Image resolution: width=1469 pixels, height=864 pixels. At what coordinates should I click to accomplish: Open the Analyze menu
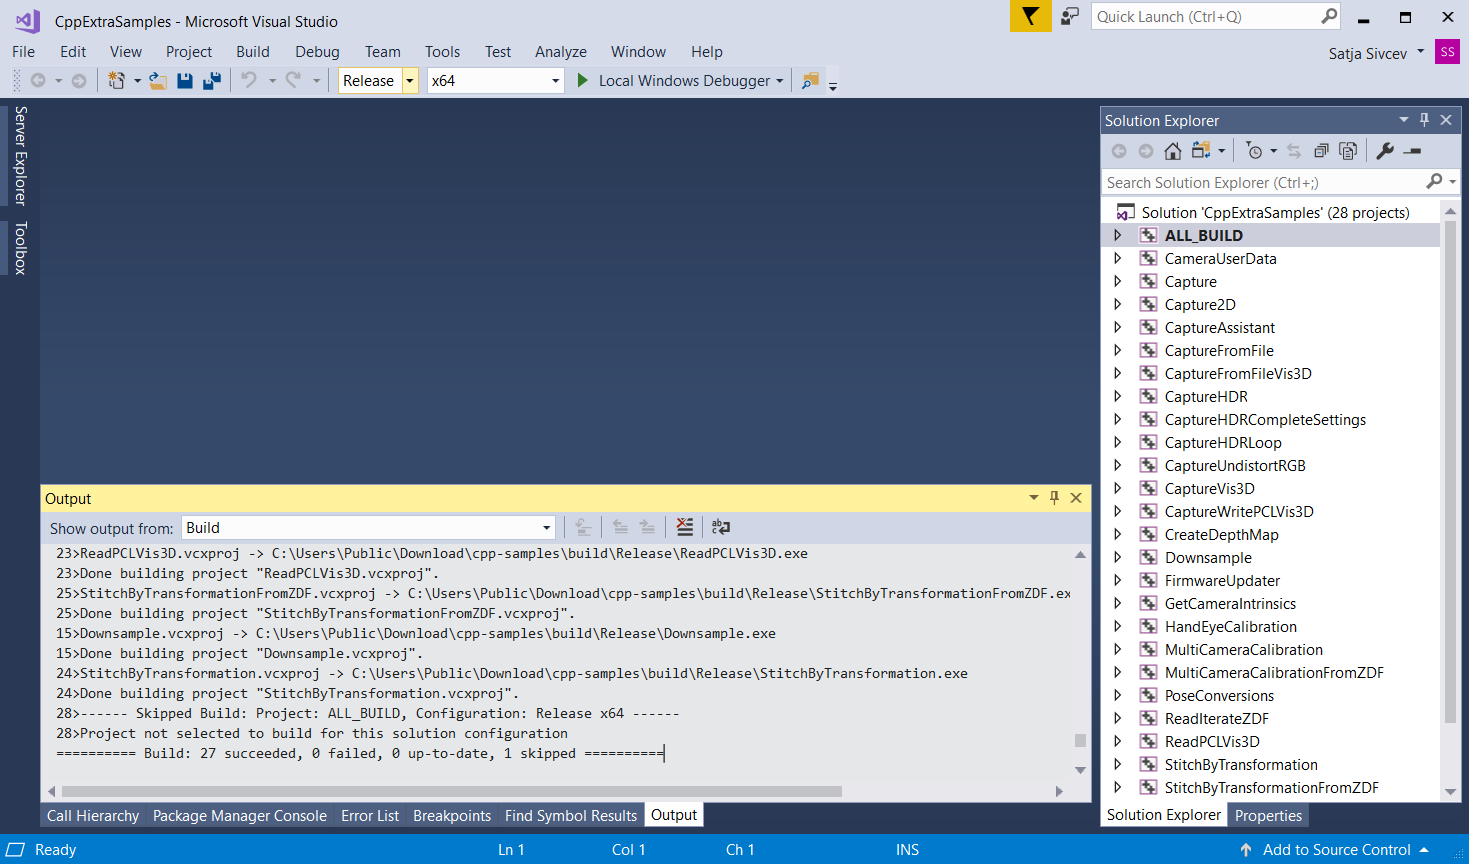(561, 52)
